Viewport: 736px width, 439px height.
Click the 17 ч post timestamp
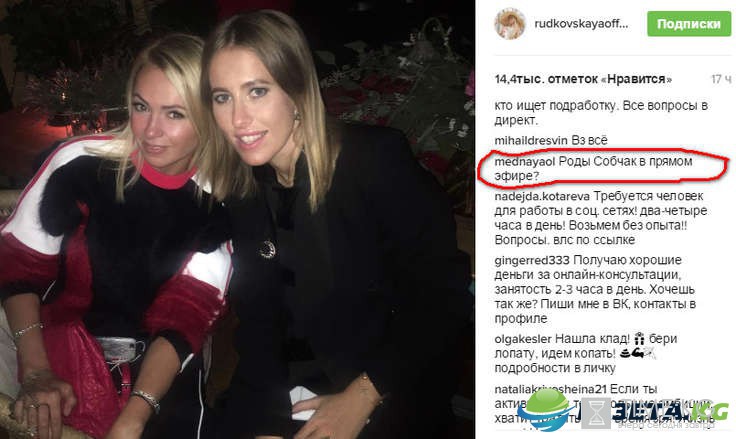pos(721,79)
